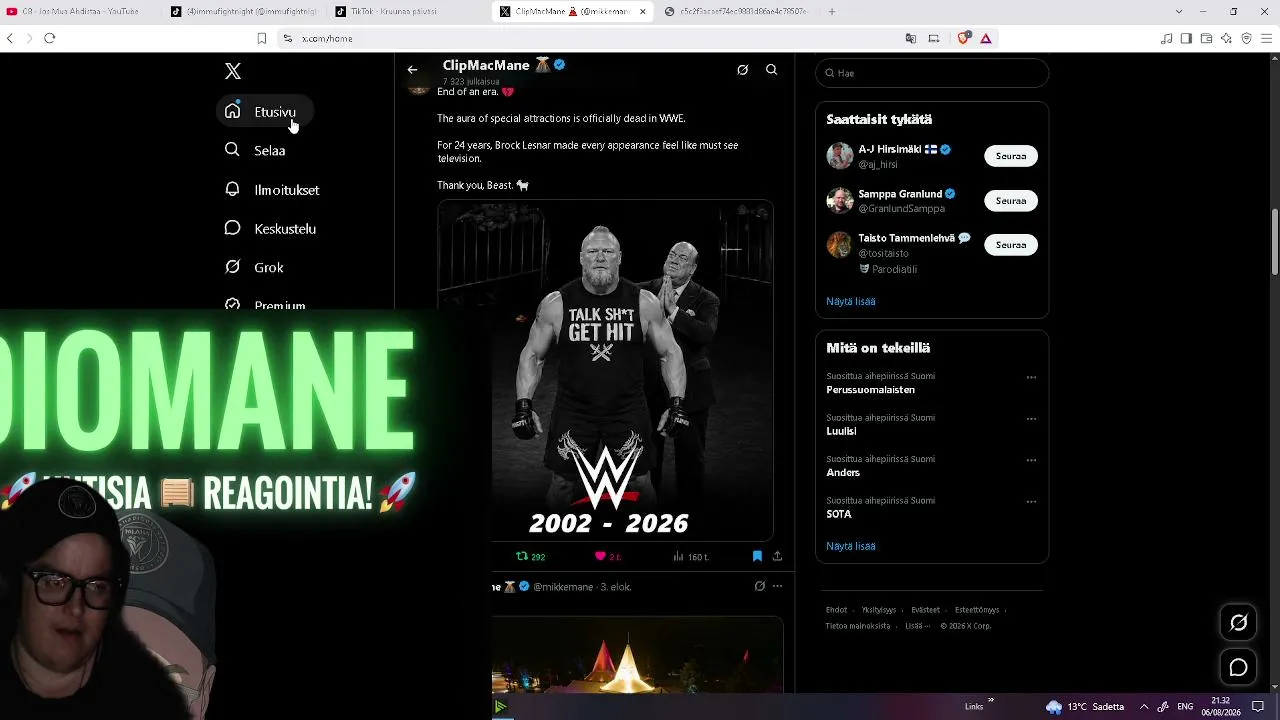Open Windows notification center
This screenshot has height=720, width=1280.
(1258, 706)
